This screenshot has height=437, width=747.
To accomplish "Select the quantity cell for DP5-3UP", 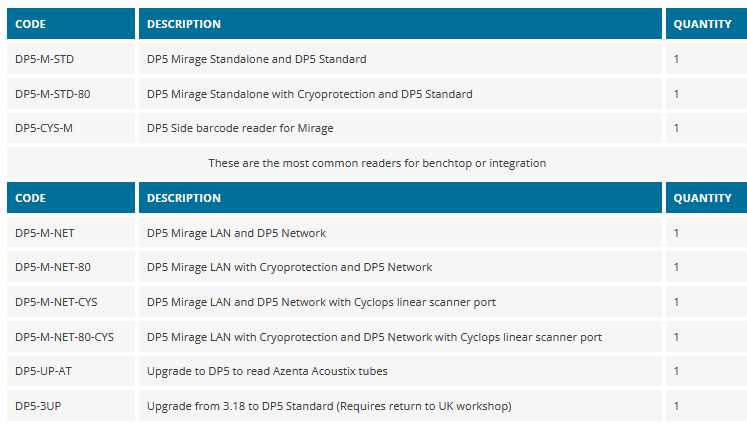I will (x=677, y=406).
